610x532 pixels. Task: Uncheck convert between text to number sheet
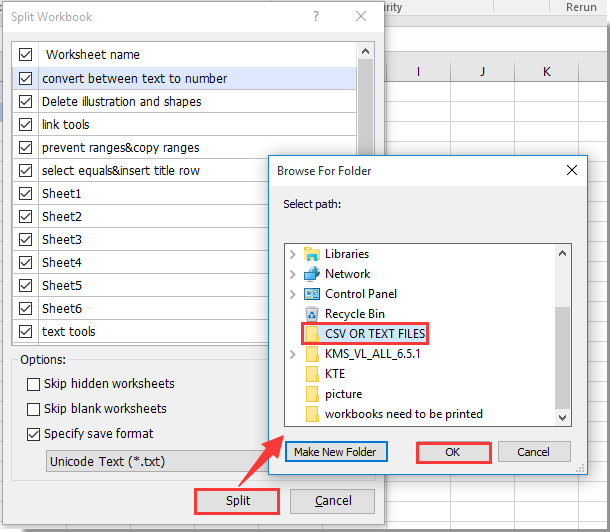coord(26,78)
